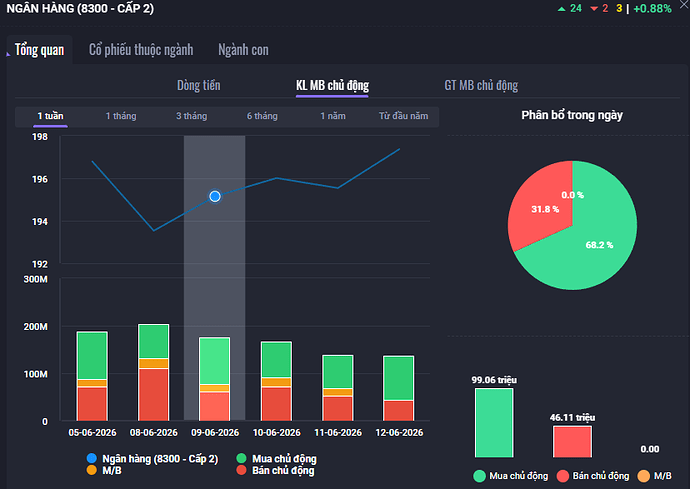Toggle Bán chủ động legend in daily distribution
This screenshot has height=489, width=690.
[x=593, y=476]
